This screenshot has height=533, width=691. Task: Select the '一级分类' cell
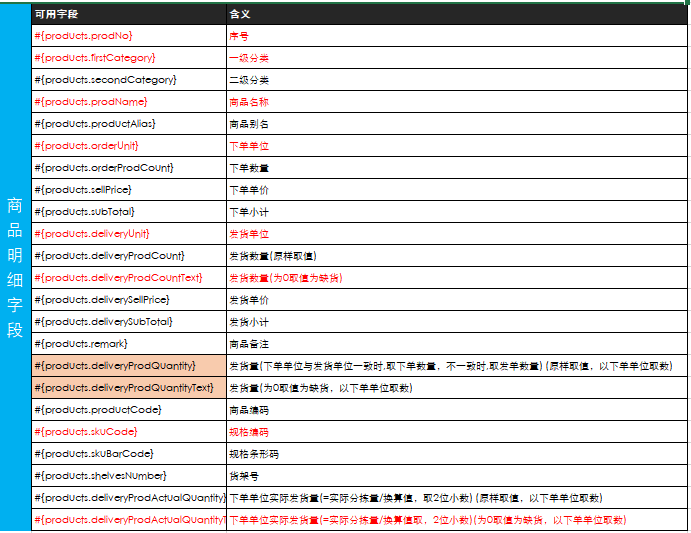(x=457, y=58)
